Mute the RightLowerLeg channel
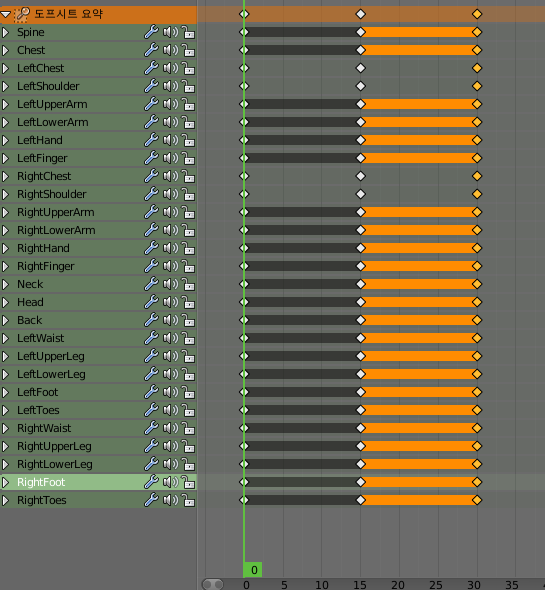The height and width of the screenshot is (590, 545). (171, 464)
